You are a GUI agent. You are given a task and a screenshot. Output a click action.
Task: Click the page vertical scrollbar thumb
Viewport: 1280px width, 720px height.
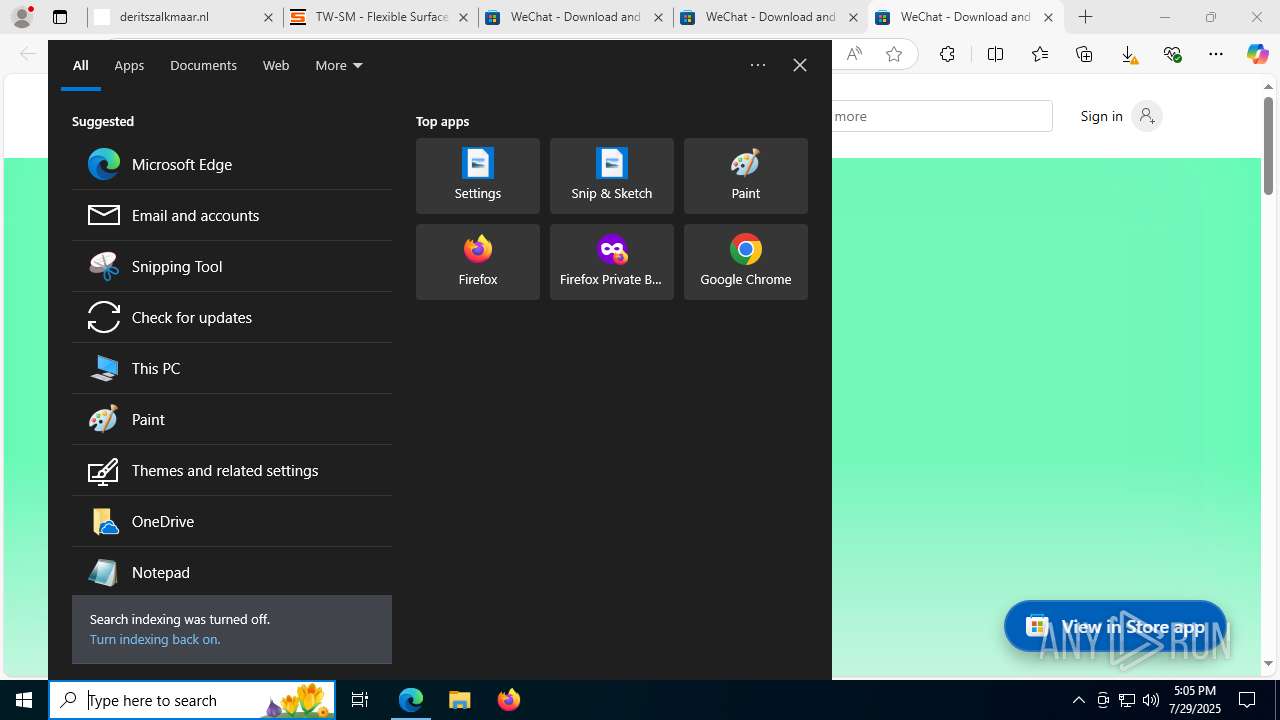[x=1268, y=147]
